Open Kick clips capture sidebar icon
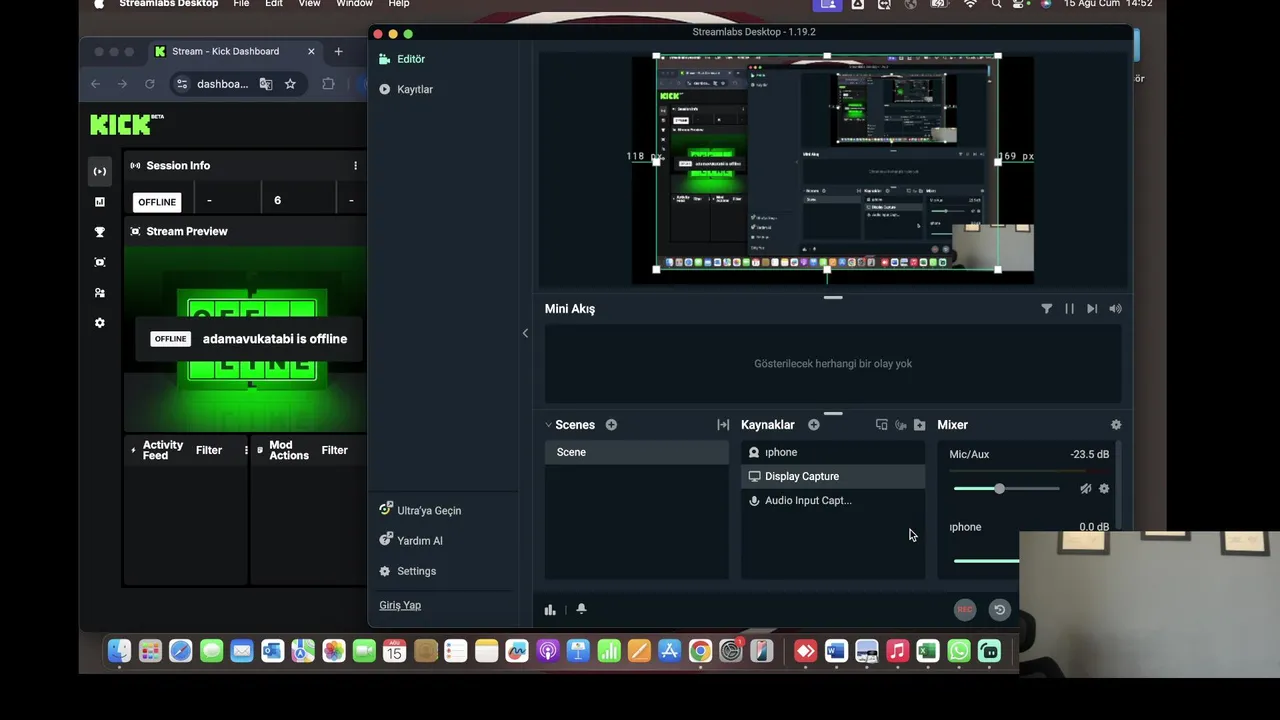The height and width of the screenshot is (720, 1280). tap(99, 262)
